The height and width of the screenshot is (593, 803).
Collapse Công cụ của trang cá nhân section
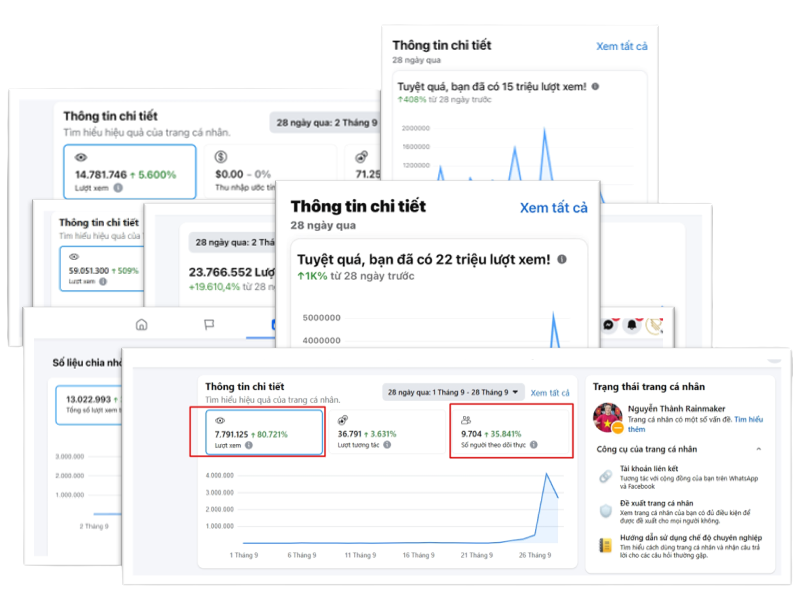pos(758,449)
